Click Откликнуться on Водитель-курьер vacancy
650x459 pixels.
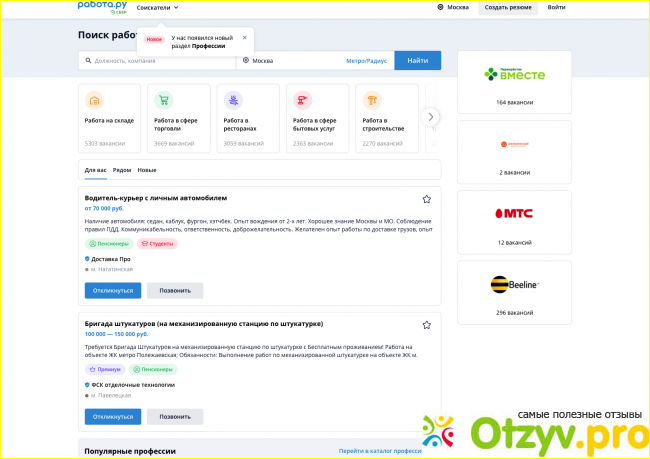click(x=113, y=290)
